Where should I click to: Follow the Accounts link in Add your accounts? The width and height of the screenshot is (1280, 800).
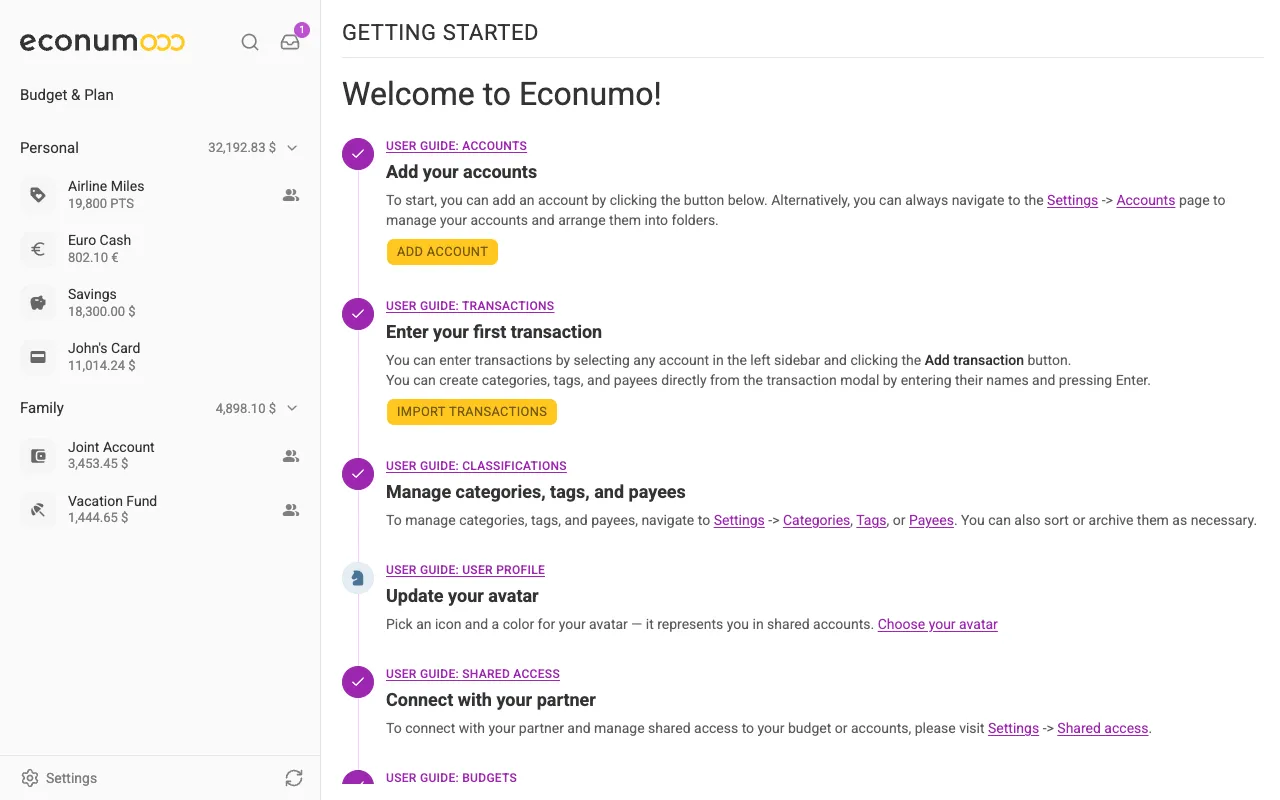[1146, 200]
